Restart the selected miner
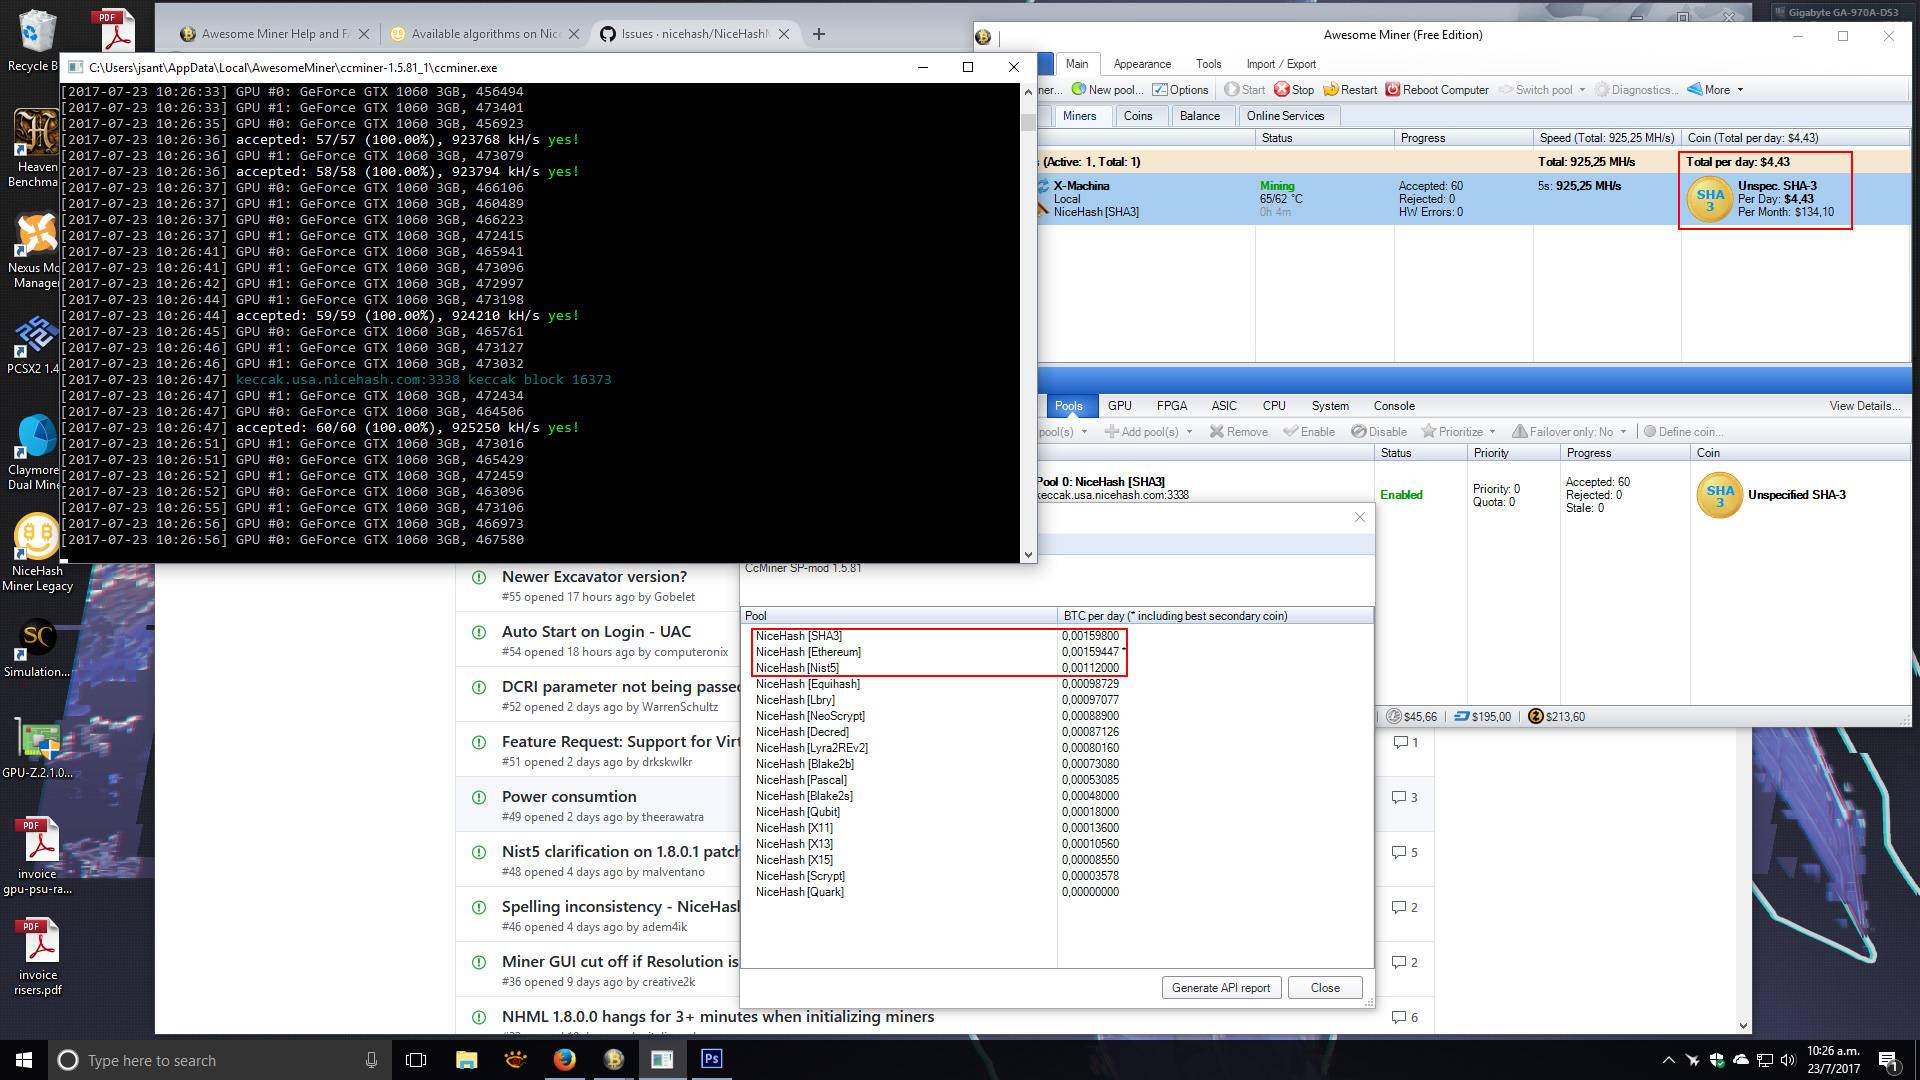The width and height of the screenshot is (1920, 1080). pos(1350,90)
